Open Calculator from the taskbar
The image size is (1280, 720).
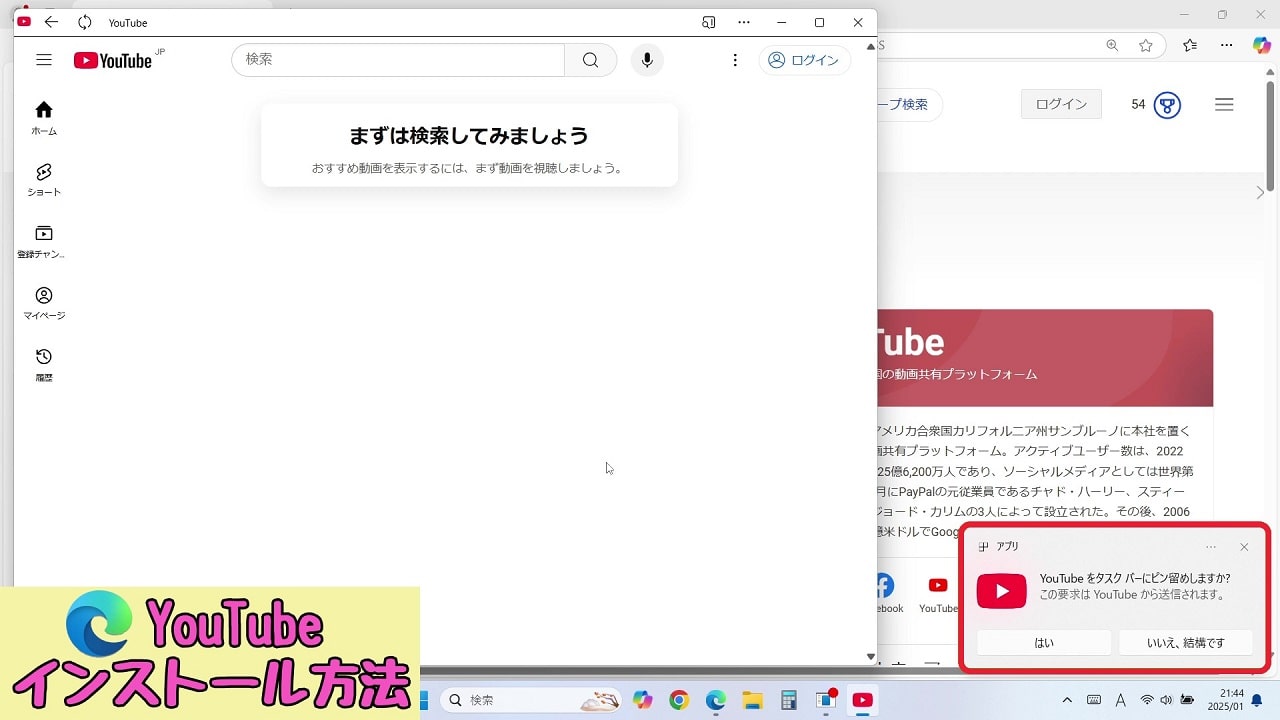789,700
